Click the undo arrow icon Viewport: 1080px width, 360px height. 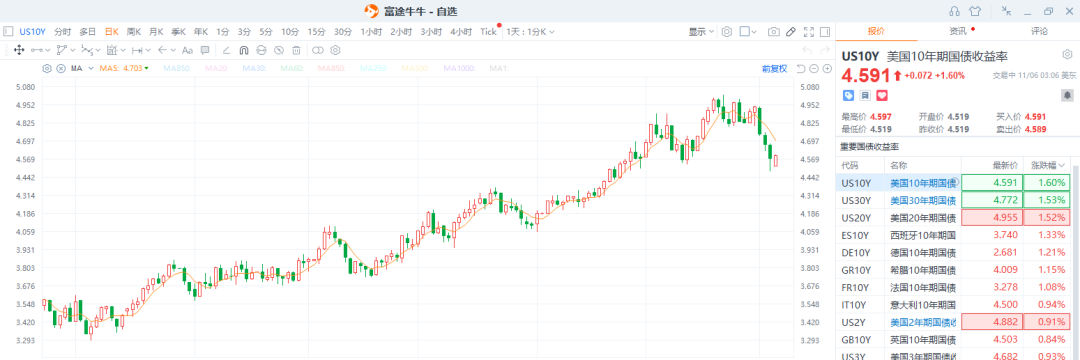point(808,50)
